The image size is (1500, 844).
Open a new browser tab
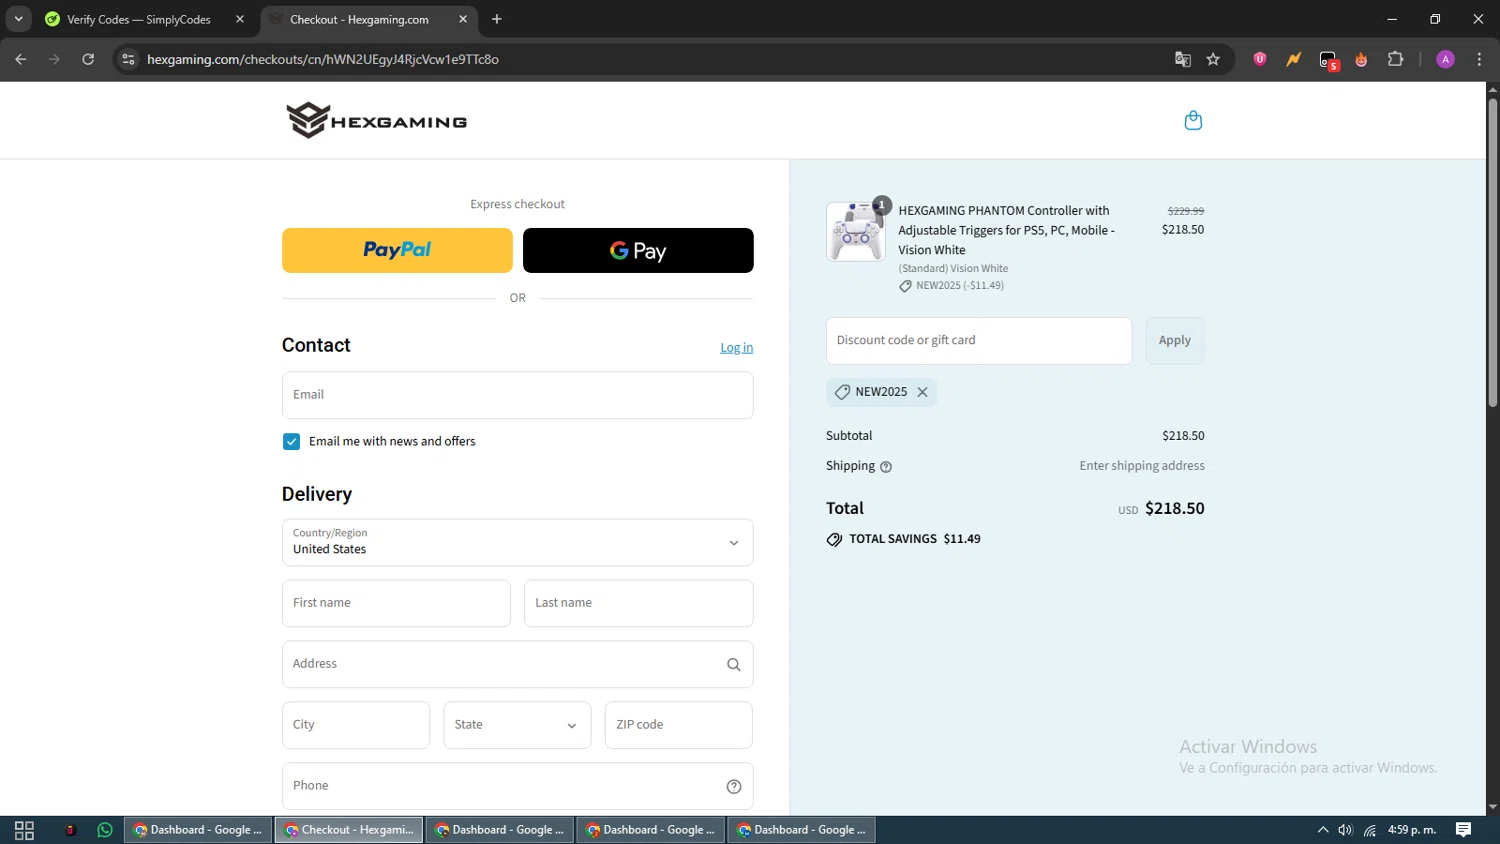pos(497,19)
